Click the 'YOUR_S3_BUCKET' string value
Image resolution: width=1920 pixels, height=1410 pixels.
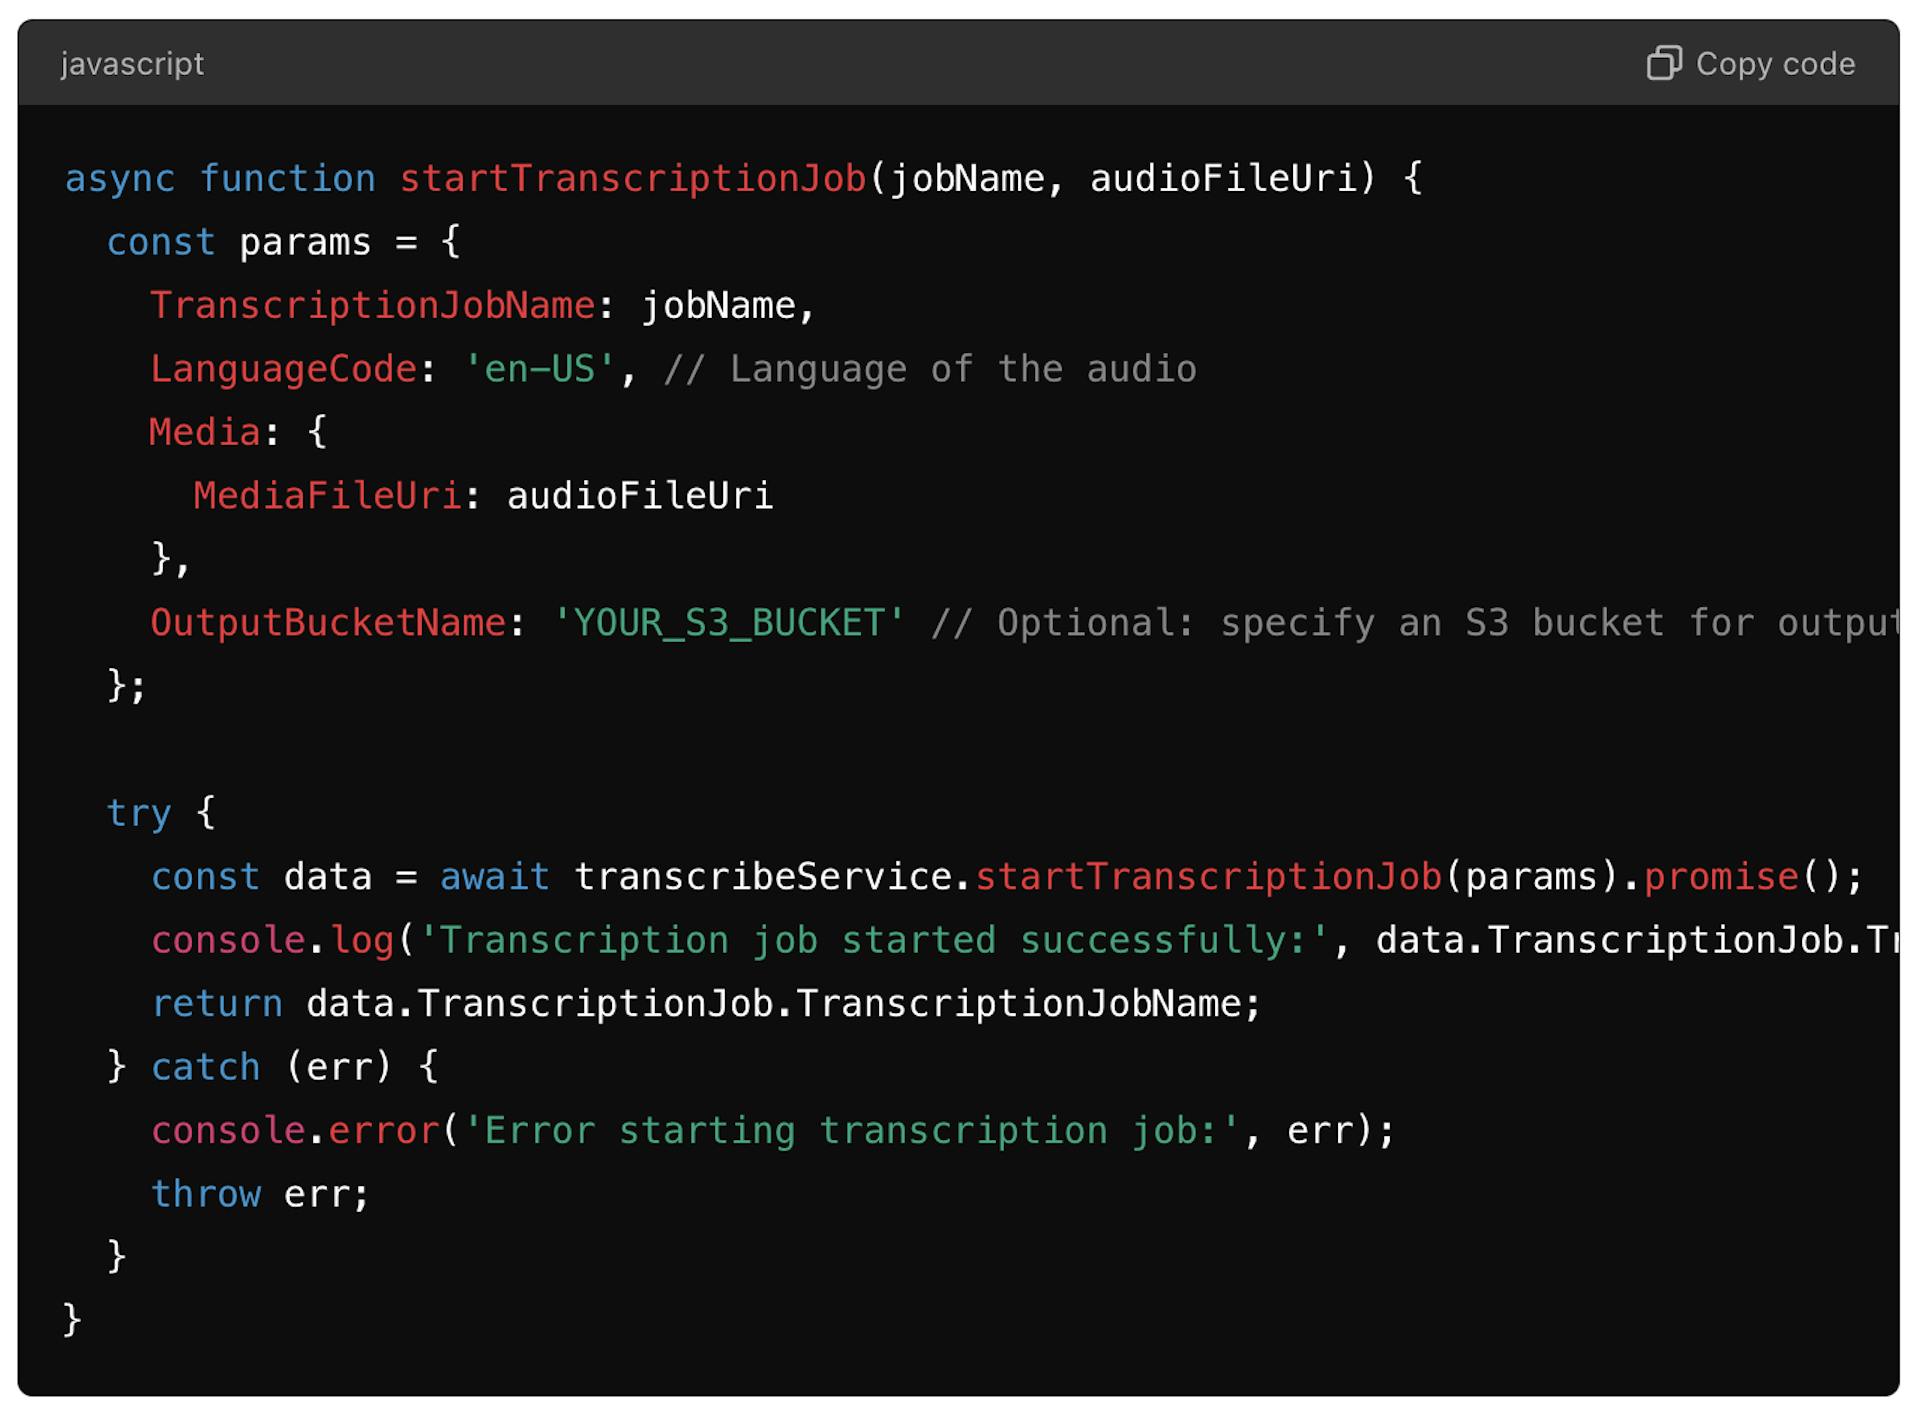click(728, 623)
